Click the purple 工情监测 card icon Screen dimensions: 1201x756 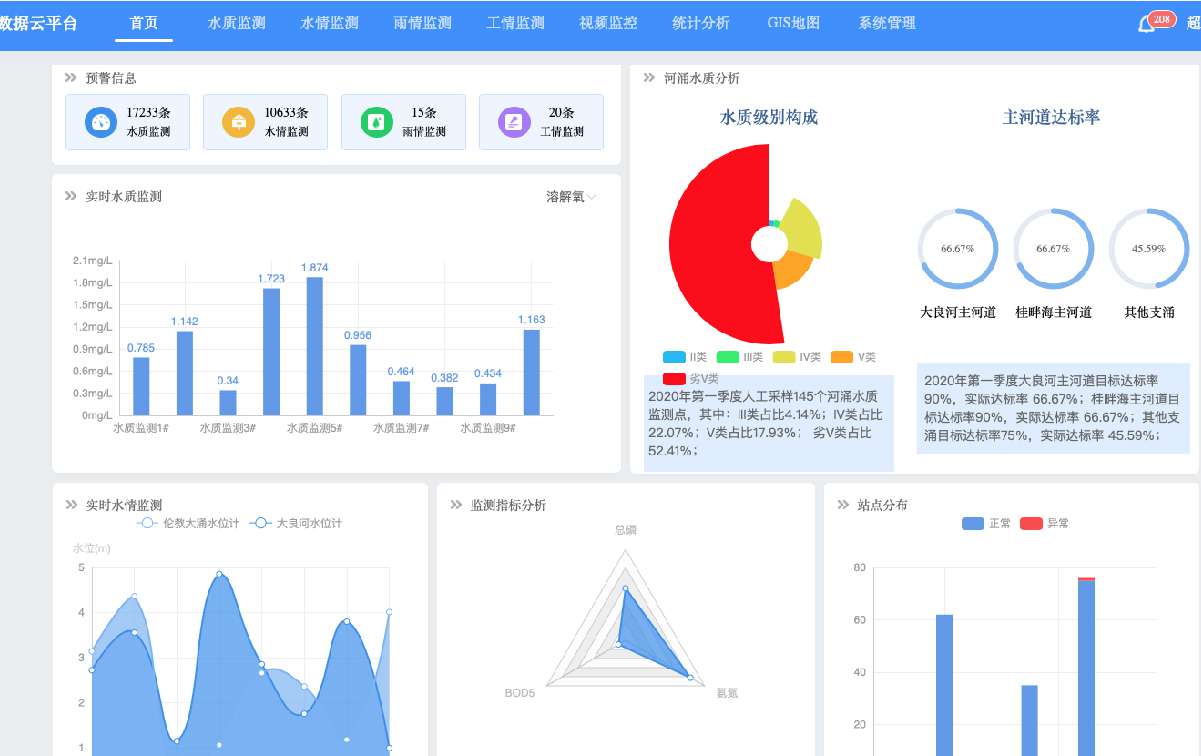[513, 121]
